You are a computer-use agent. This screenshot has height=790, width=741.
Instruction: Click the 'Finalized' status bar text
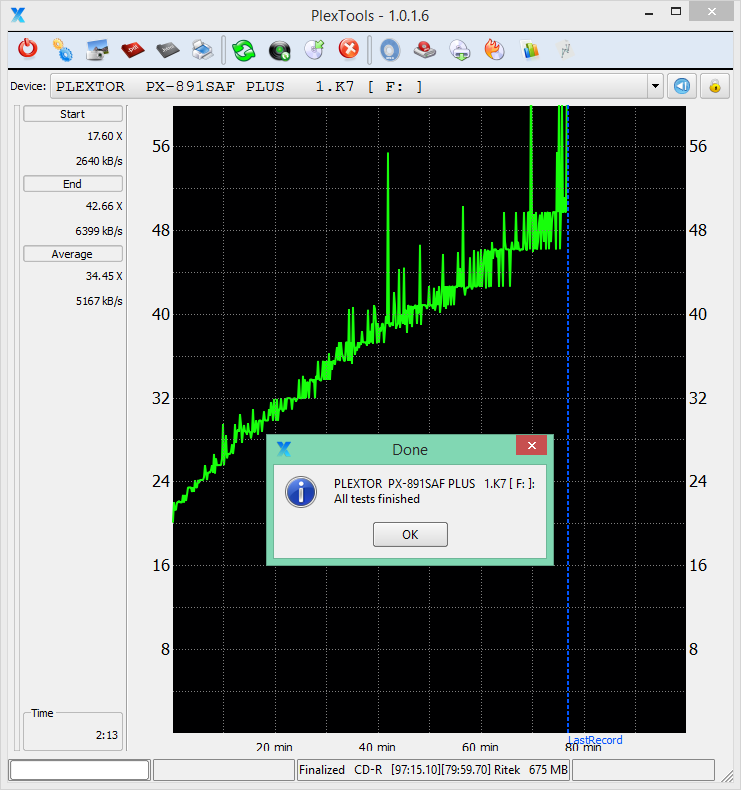[x=322, y=770]
